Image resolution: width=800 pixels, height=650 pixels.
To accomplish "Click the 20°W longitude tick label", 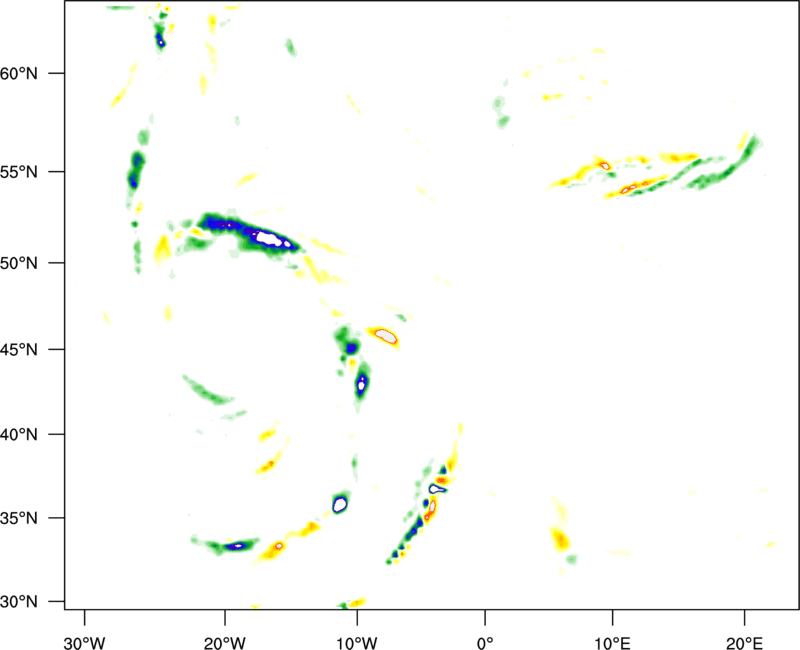I will 225,643.
